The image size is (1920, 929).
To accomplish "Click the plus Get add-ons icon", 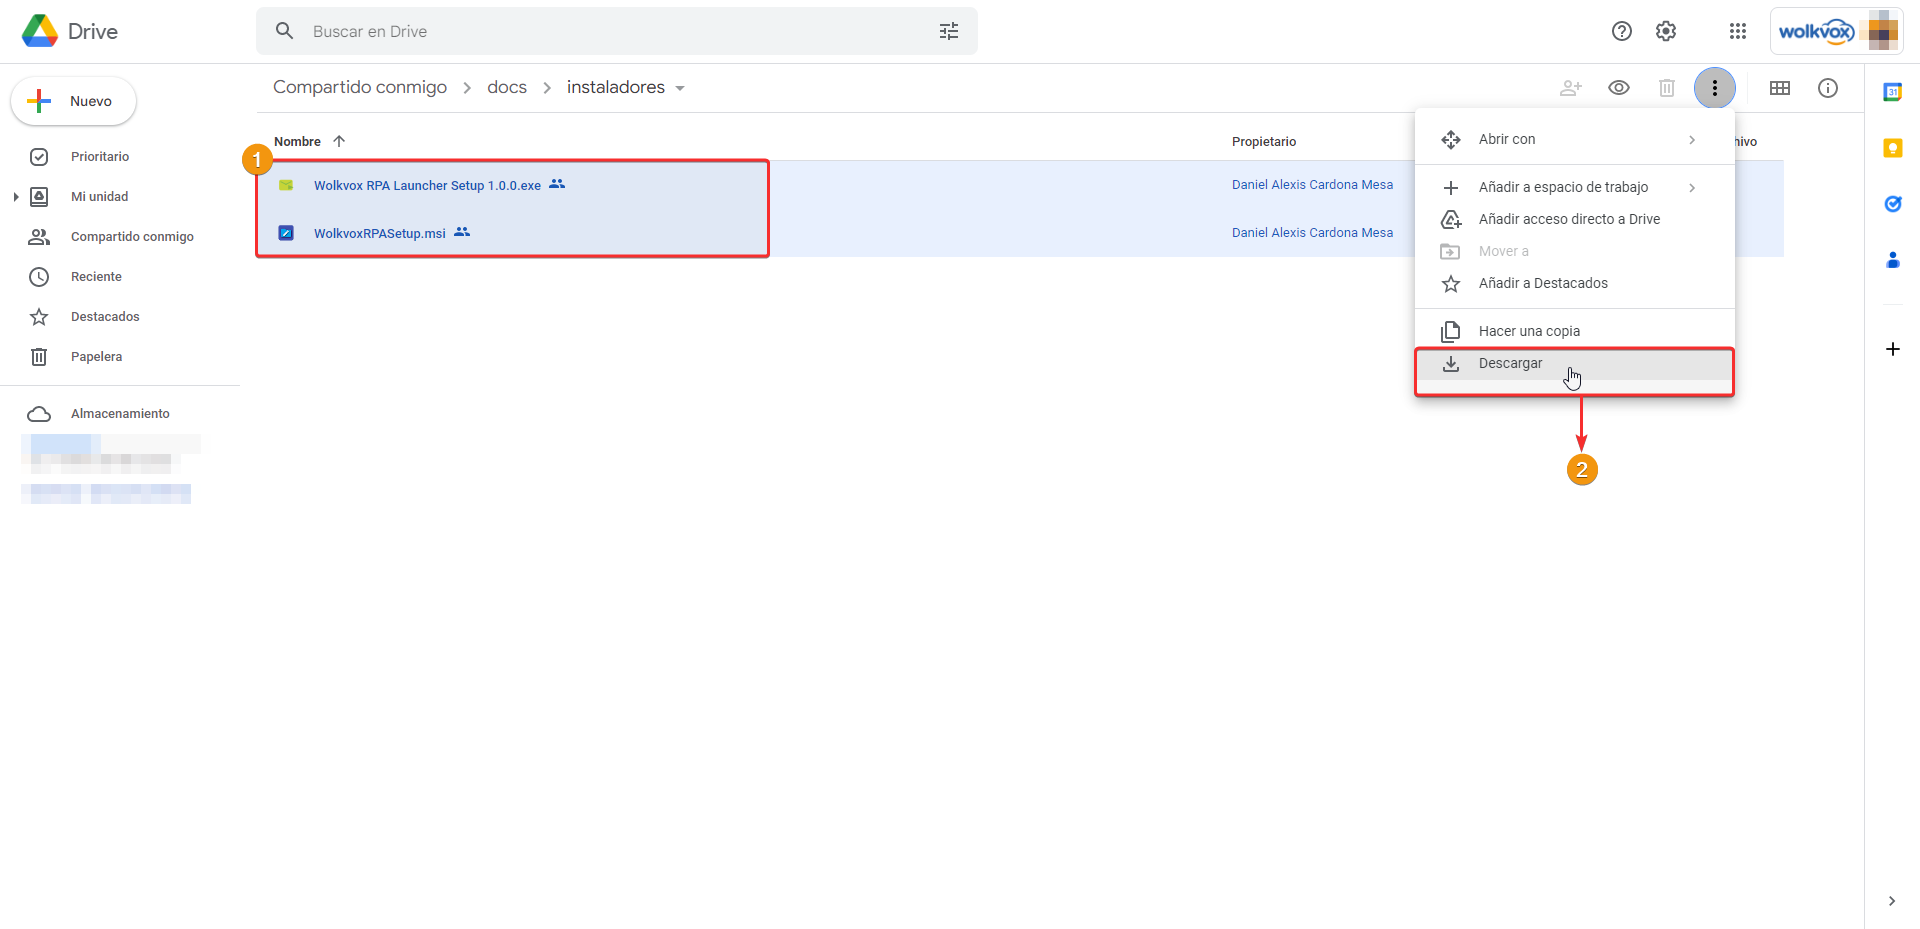I will click(1893, 349).
